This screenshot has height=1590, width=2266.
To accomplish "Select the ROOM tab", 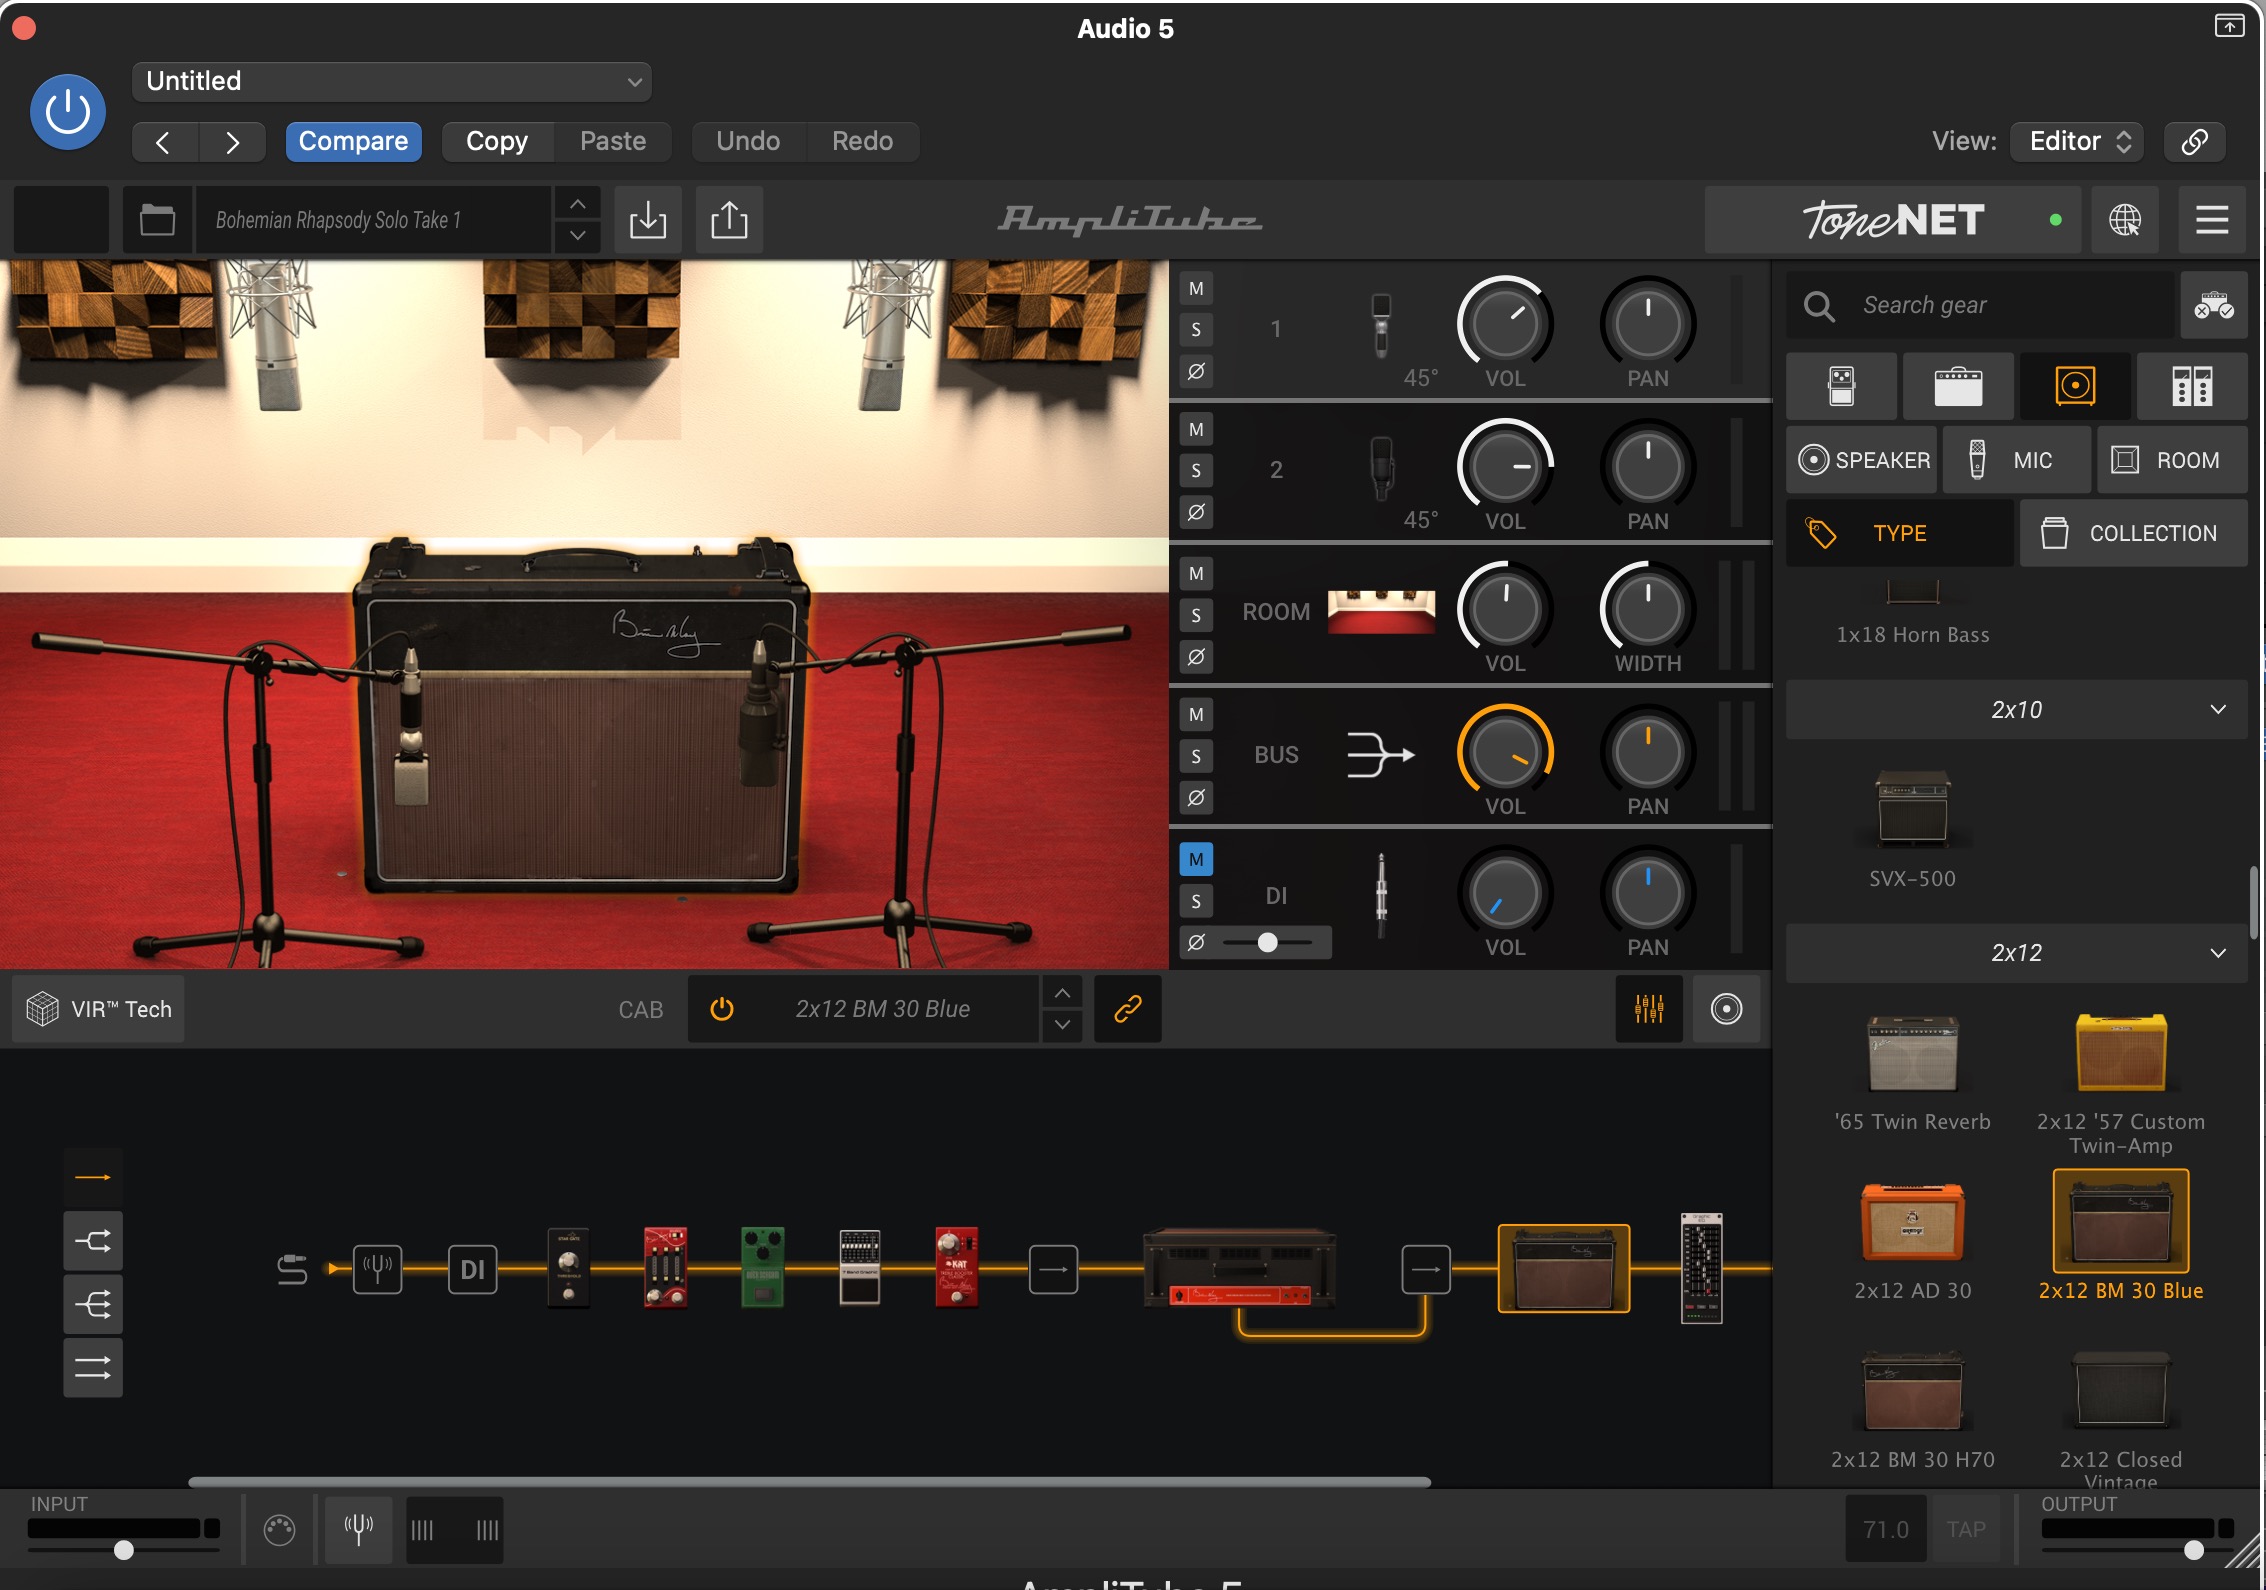I will click(2172, 460).
